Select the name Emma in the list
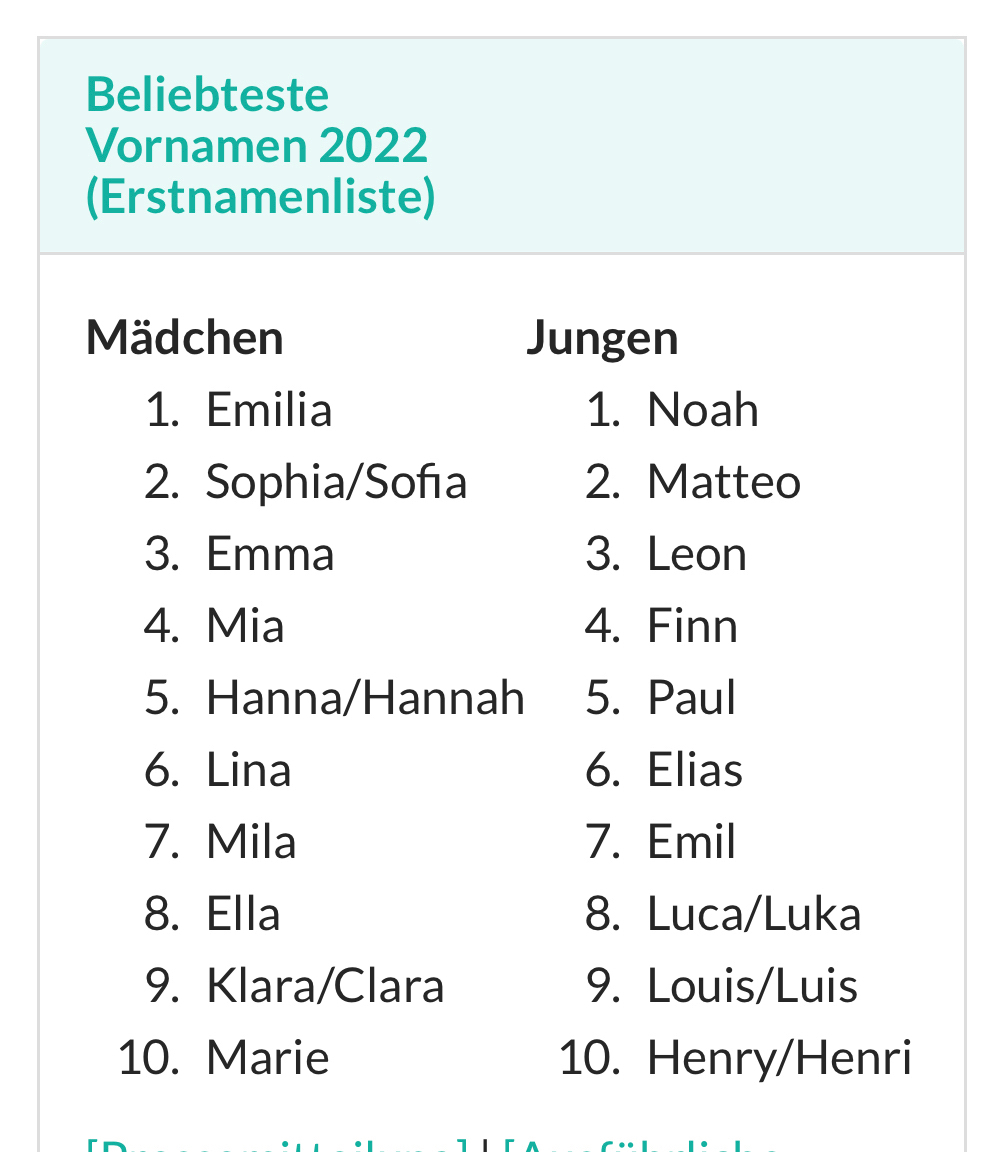This screenshot has width=984, height=1152. [270, 554]
